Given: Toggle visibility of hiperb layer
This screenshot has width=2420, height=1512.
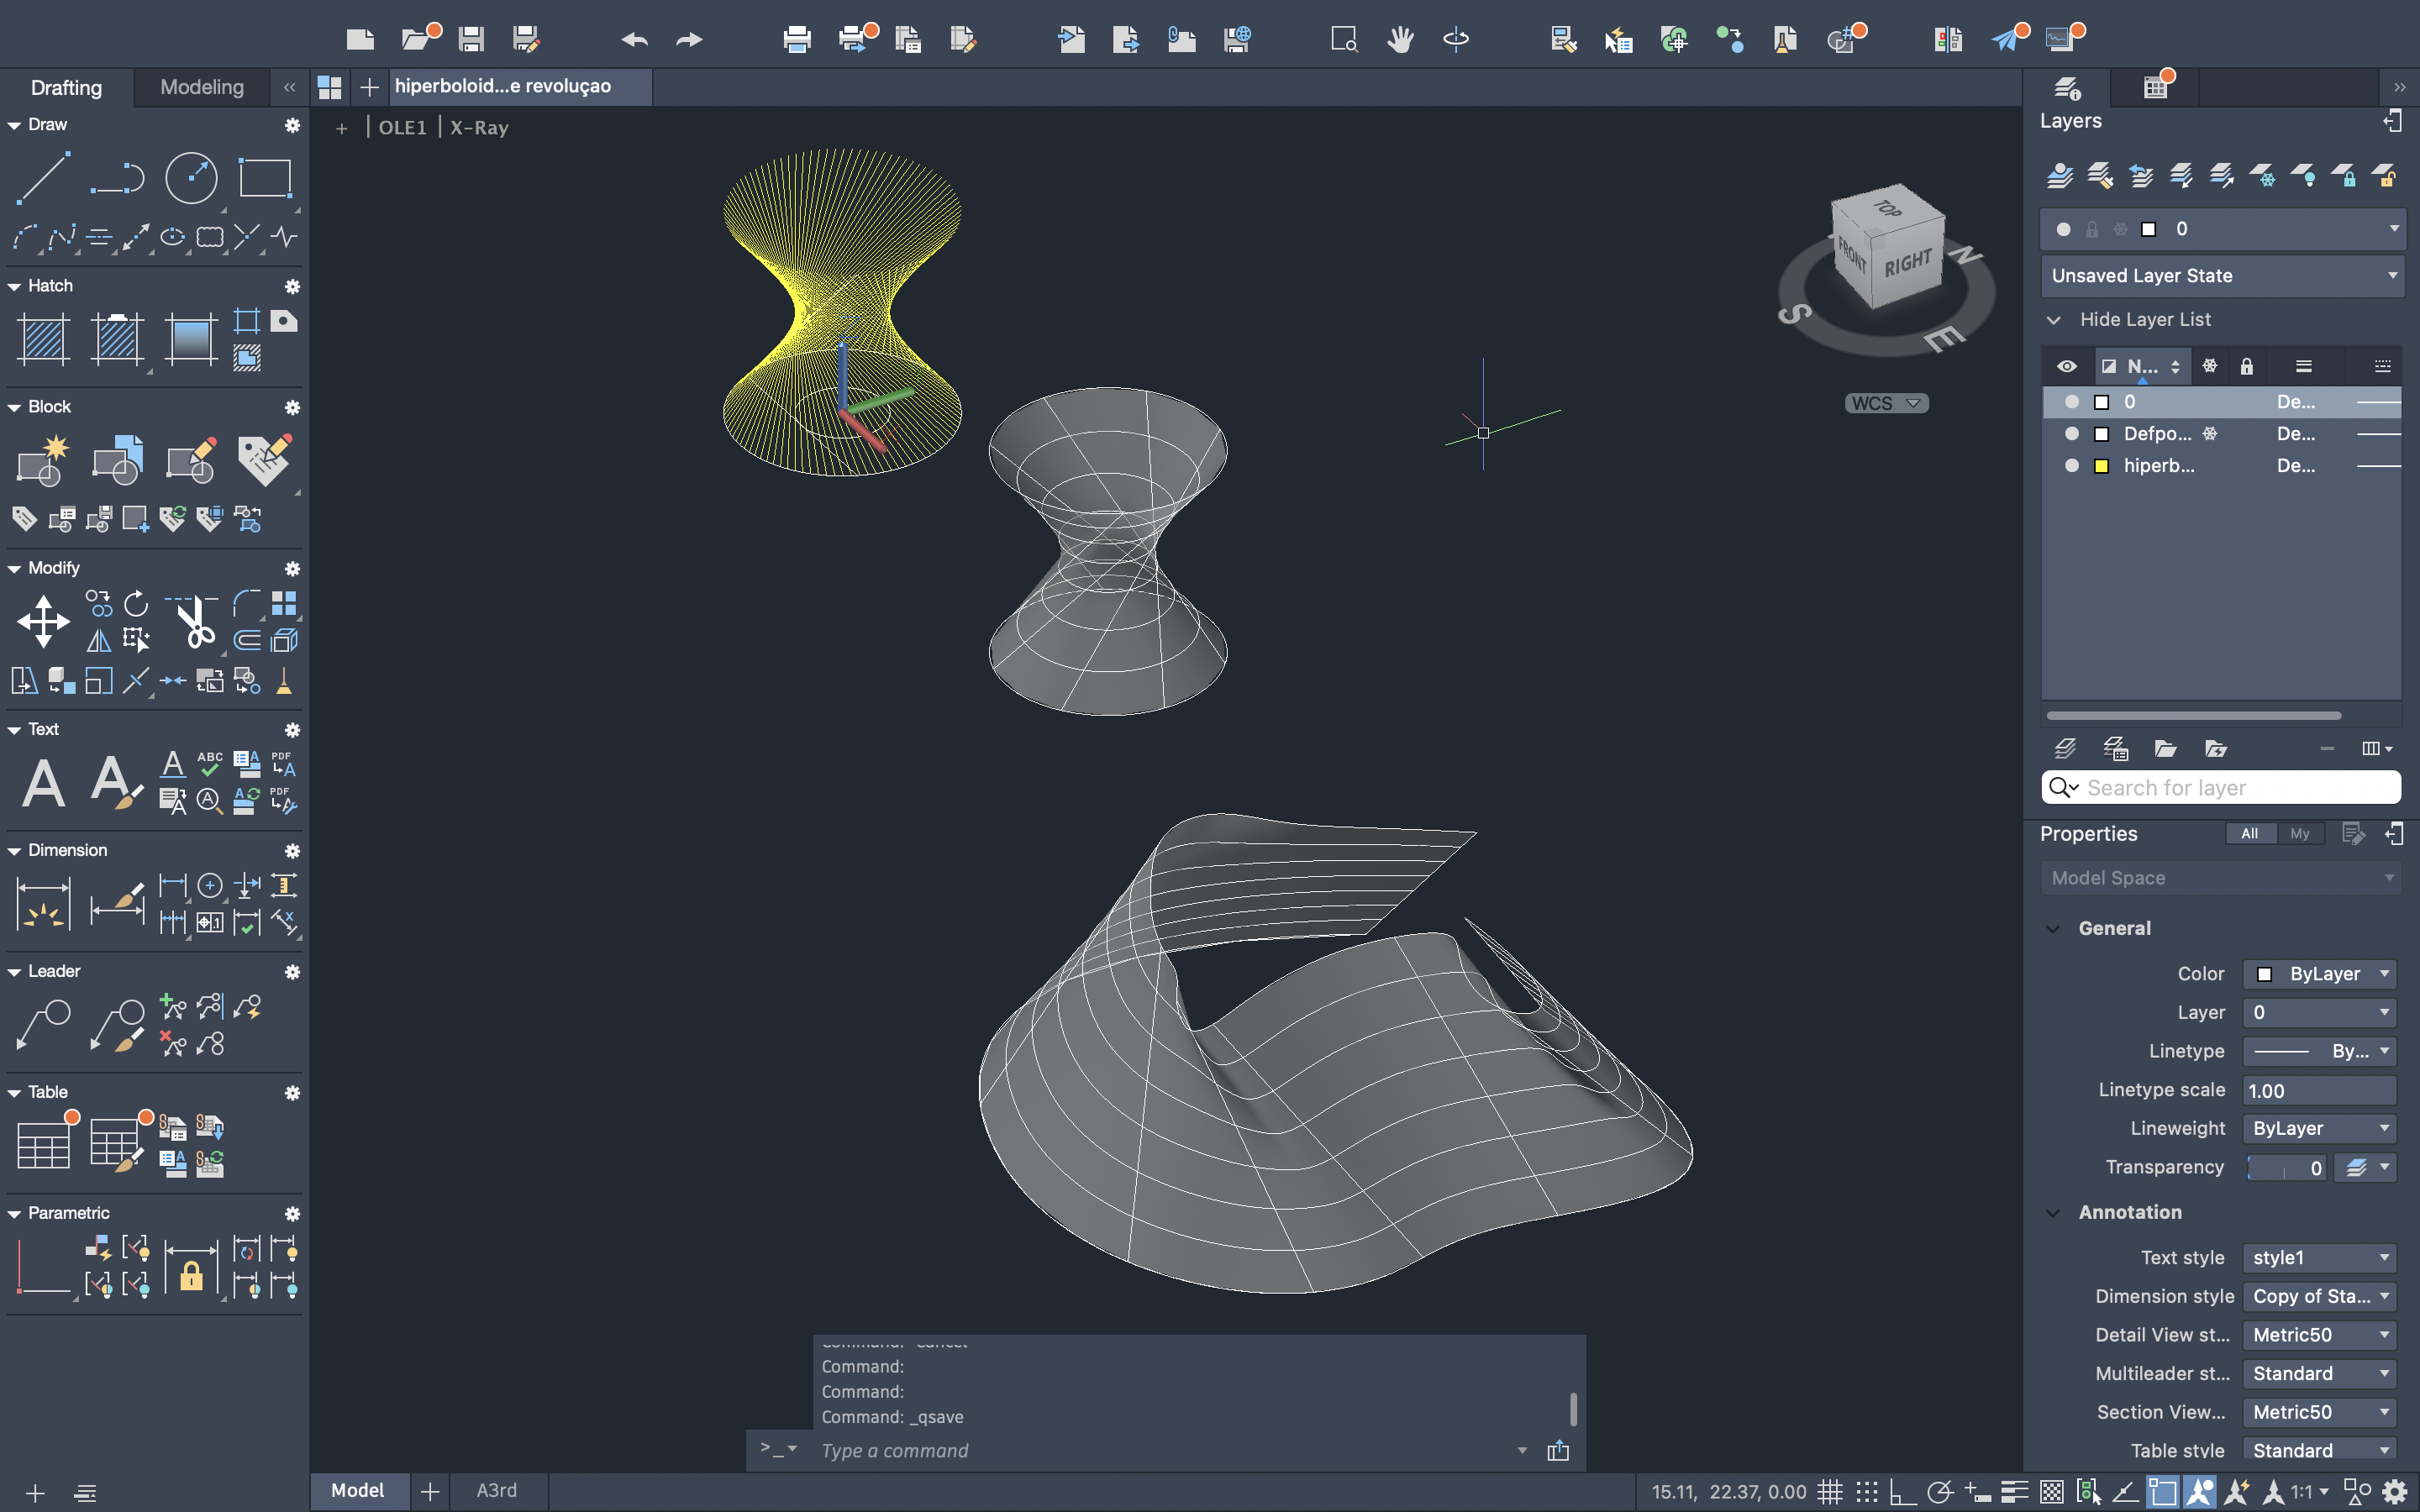Looking at the screenshot, I should [2071, 466].
